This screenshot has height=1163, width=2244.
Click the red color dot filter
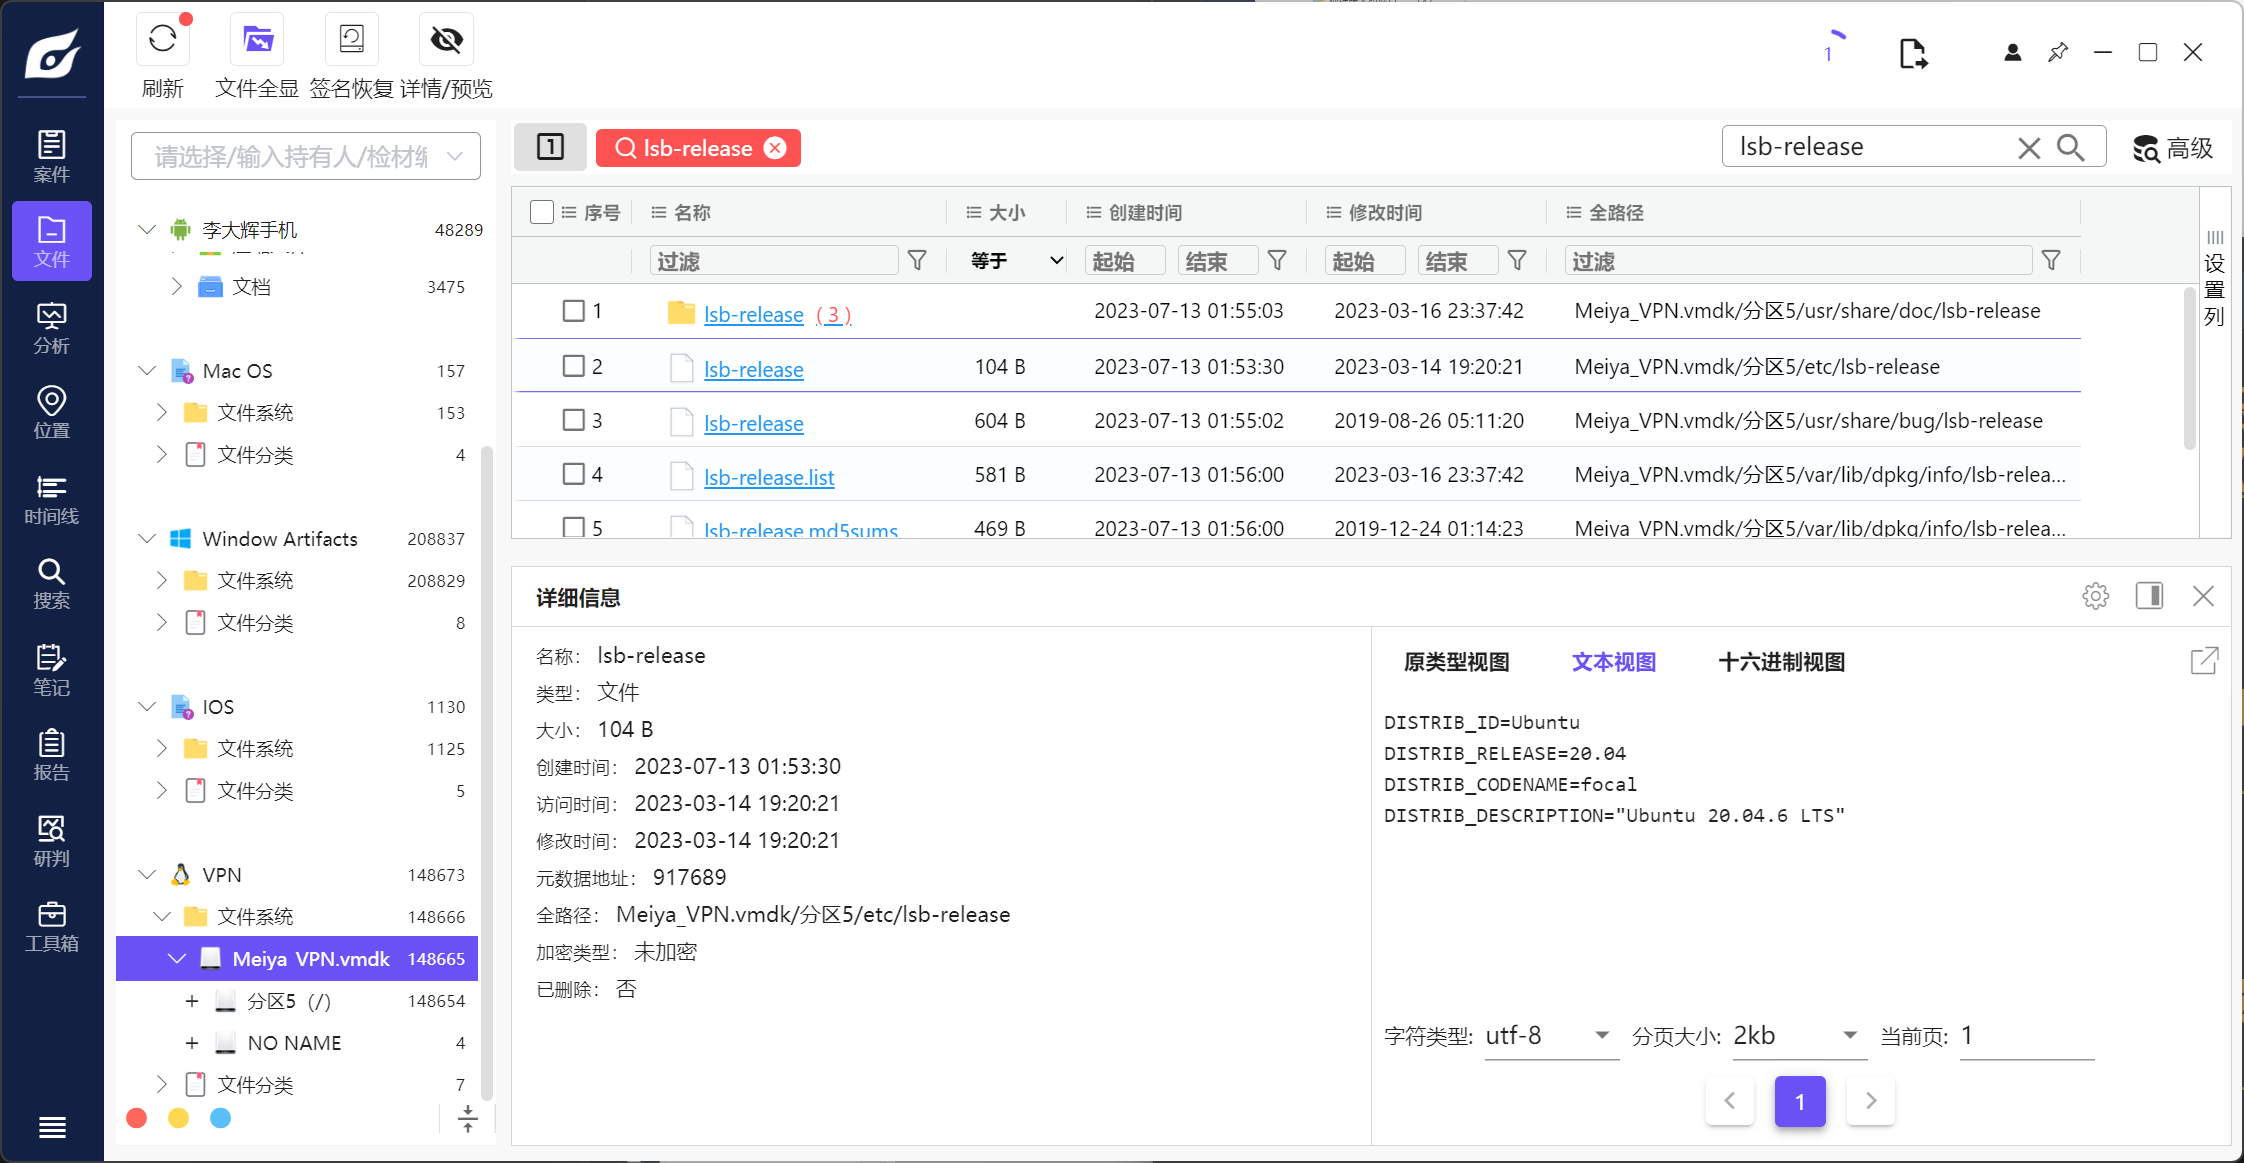[137, 1118]
